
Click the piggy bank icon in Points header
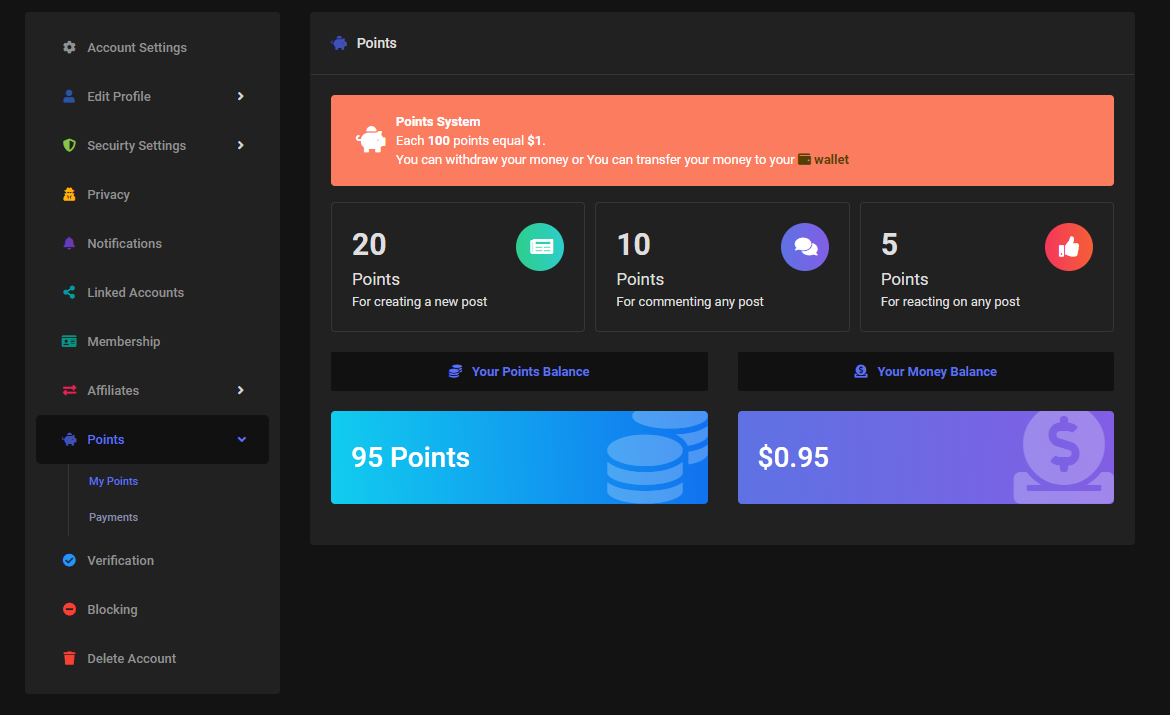tap(339, 43)
